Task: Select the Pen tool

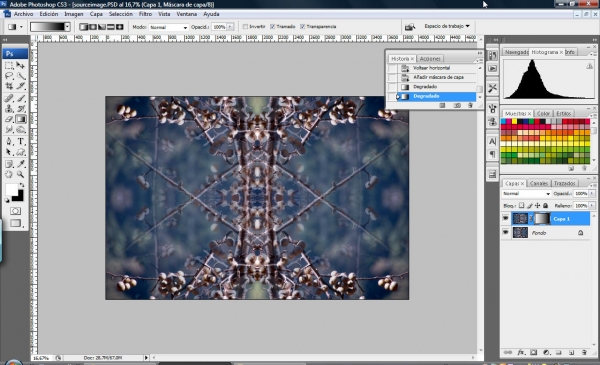Action: tap(9, 142)
